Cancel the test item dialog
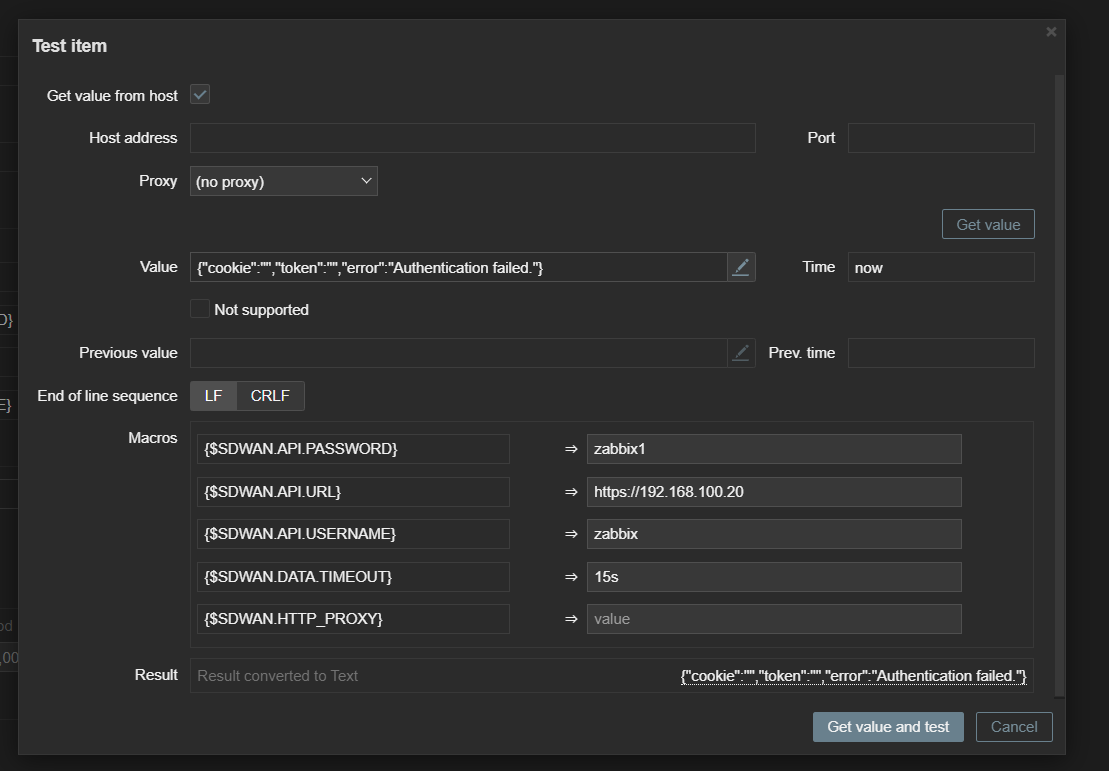Viewport: 1109px width, 771px height. 1014,727
